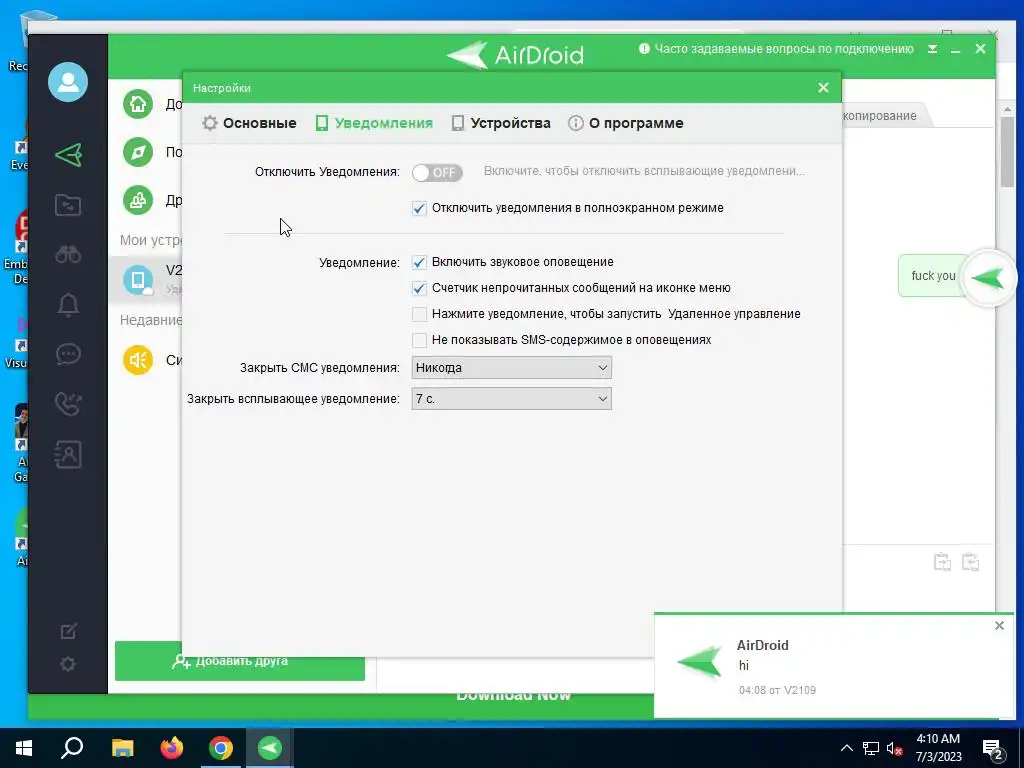The width and height of the screenshot is (1024, 768).
Task: Click the notification text 'hi'
Action: 744,665
